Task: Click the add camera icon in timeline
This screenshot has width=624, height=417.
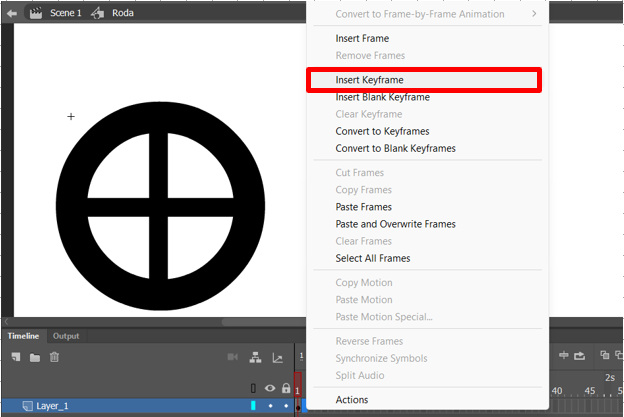Action: [x=233, y=357]
